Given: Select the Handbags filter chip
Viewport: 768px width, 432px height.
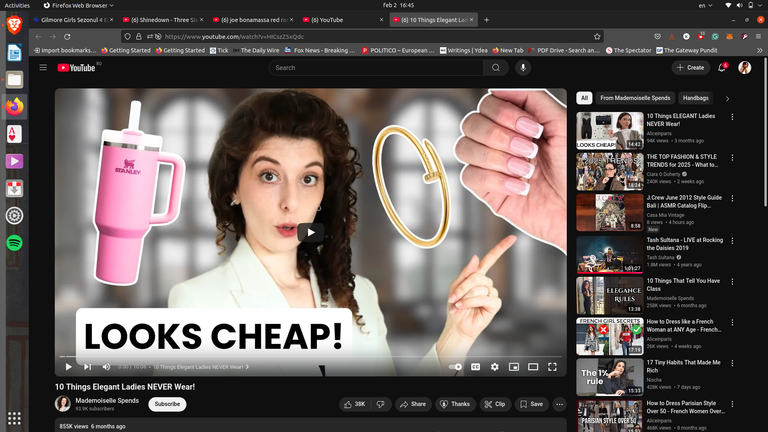Looking at the screenshot, I should click(696, 98).
